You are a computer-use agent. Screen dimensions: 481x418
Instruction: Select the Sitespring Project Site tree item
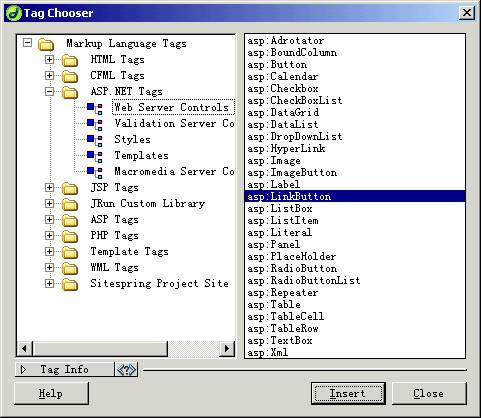pyautogui.click(x=159, y=284)
